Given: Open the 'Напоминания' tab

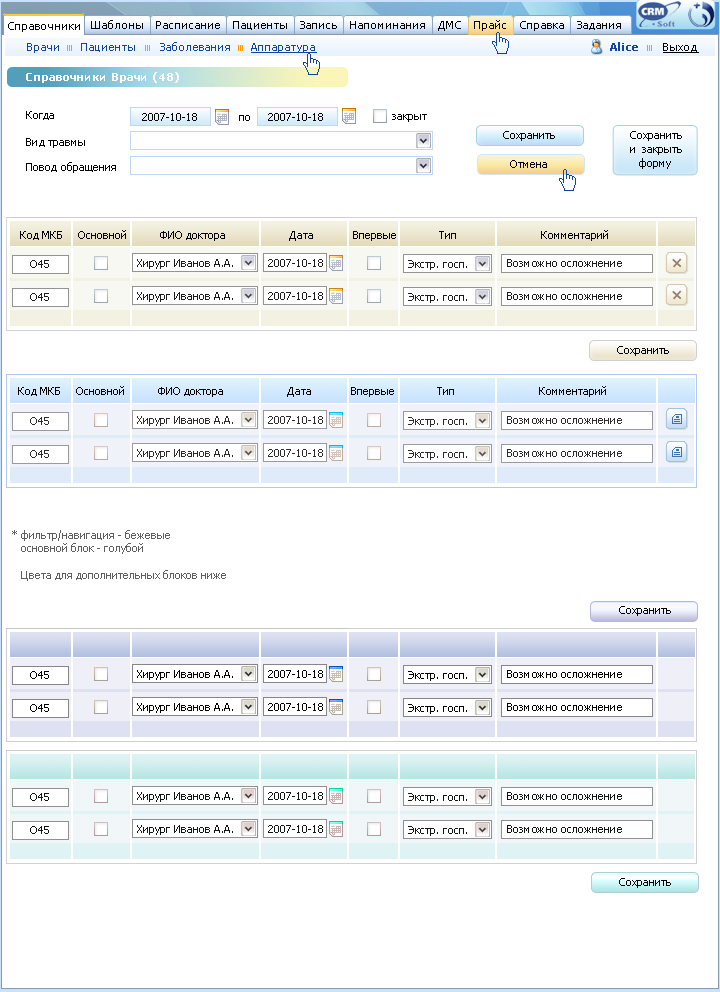Looking at the screenshot, I should tap(387, 25).
